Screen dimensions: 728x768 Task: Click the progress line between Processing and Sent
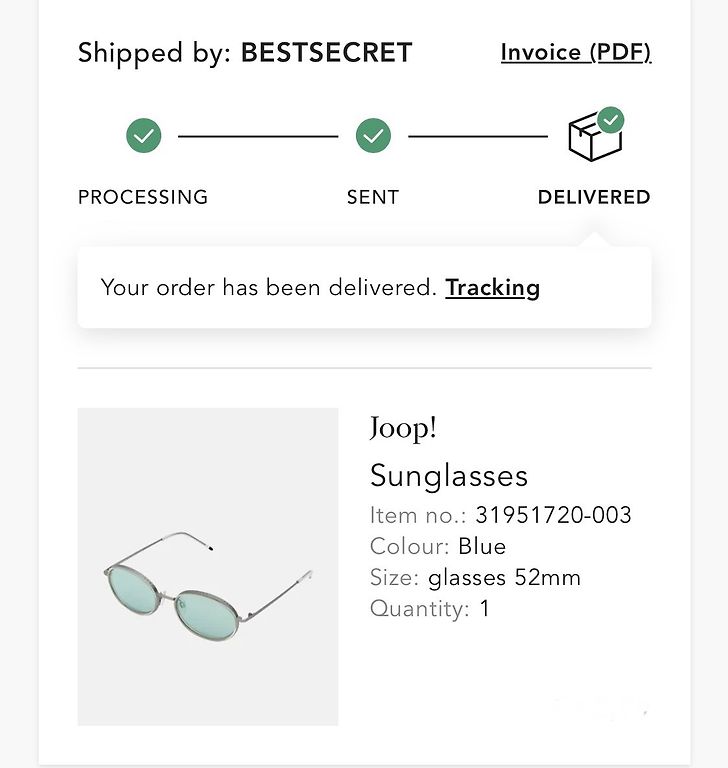coord(258,136)
